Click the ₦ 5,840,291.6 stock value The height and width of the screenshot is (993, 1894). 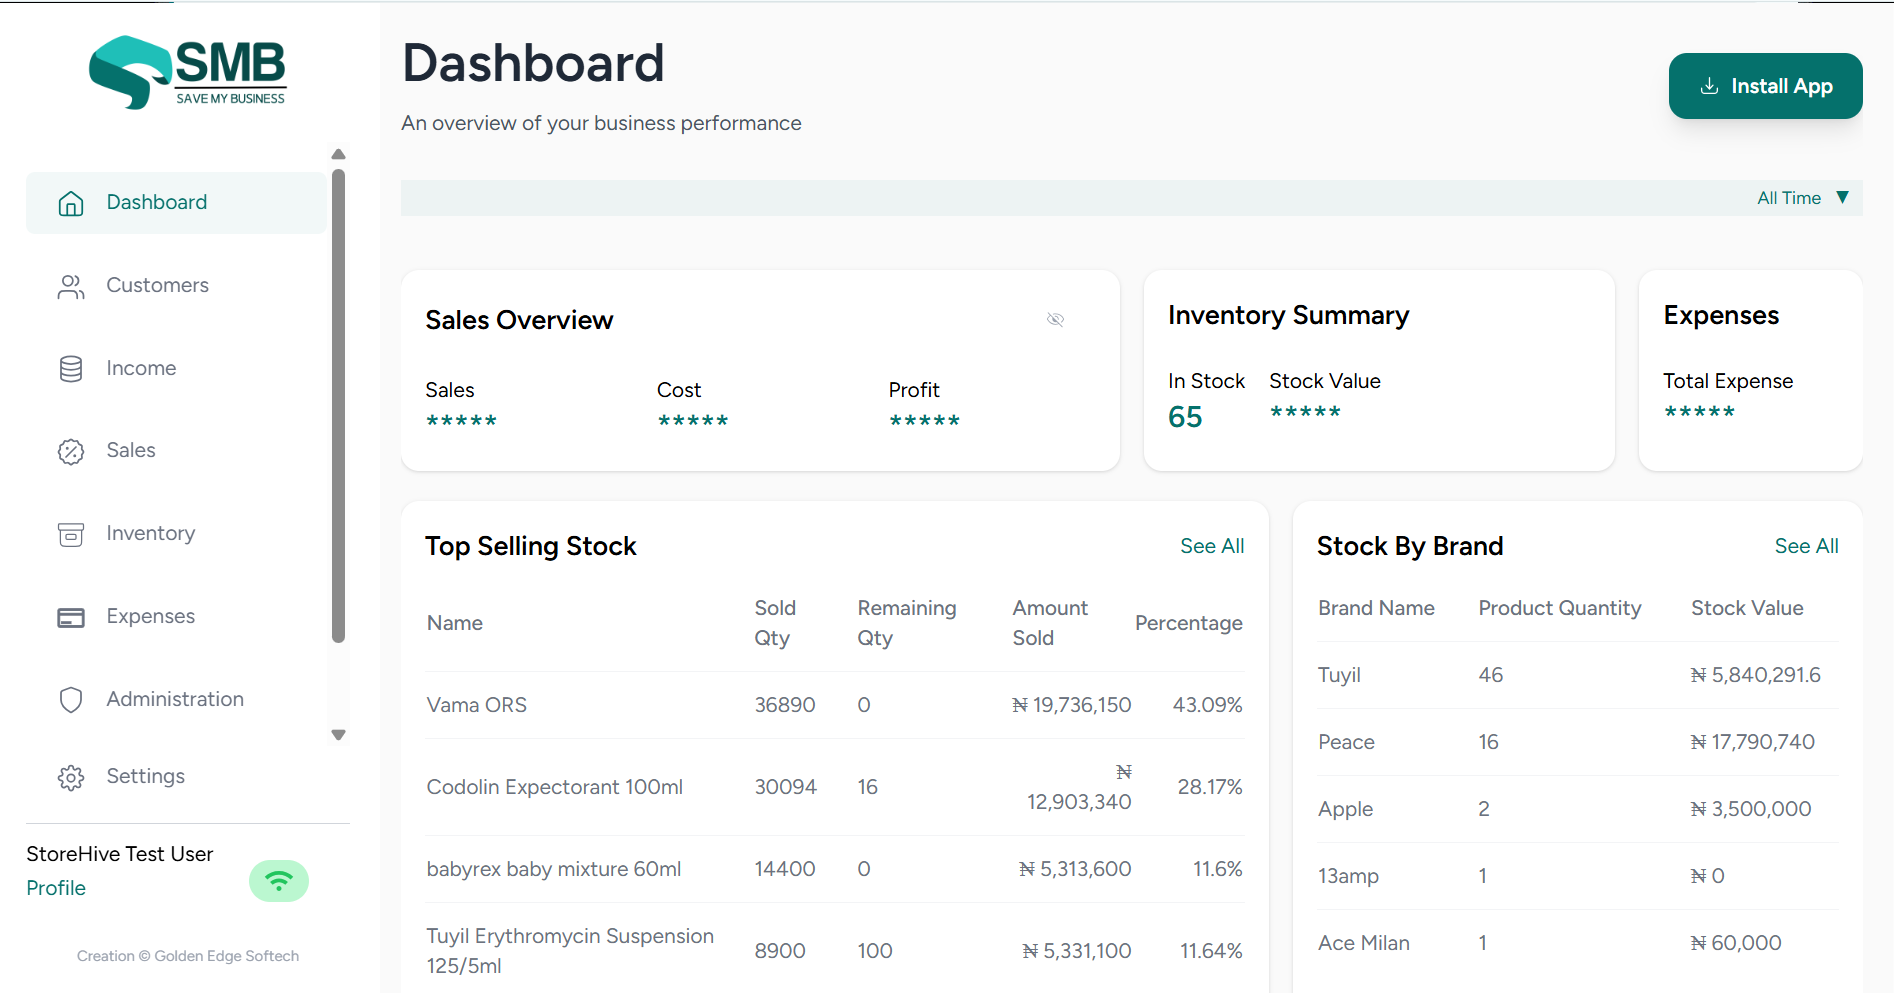tap(1755, 675)
